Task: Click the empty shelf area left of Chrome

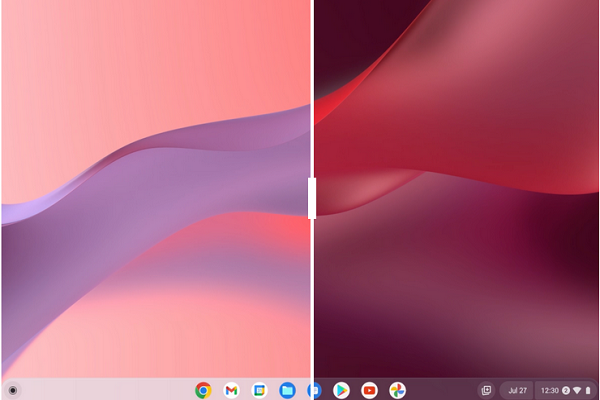Action: pos(100,390)
